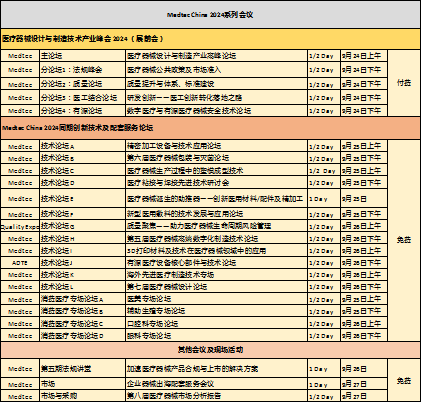The height and width of the screenshot is (404, 423).
Task: Click the '分论坛1：法规峰会' cell
Action: coord(82,70)
